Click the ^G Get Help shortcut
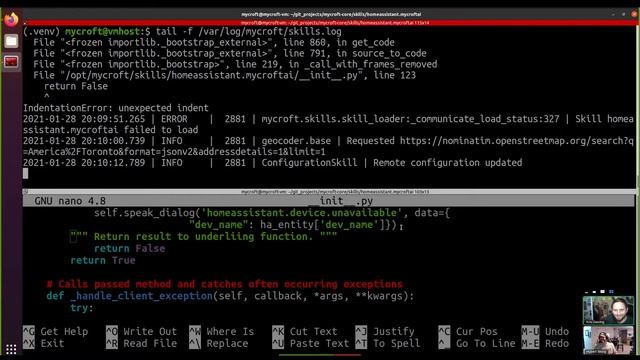The width and height of the screenshot is (640, 360). [56, 331]
